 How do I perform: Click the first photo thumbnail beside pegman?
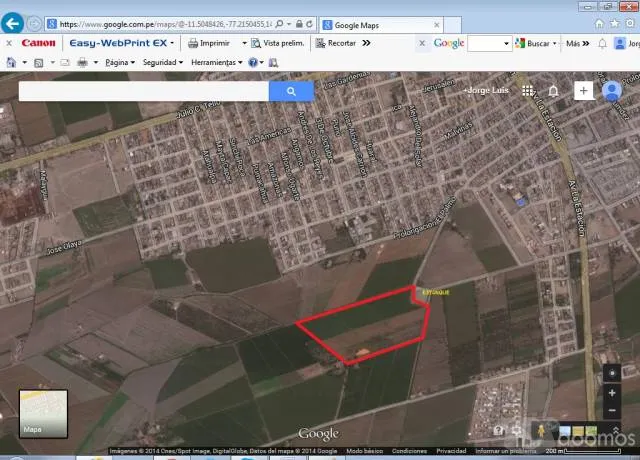[565, 431]
